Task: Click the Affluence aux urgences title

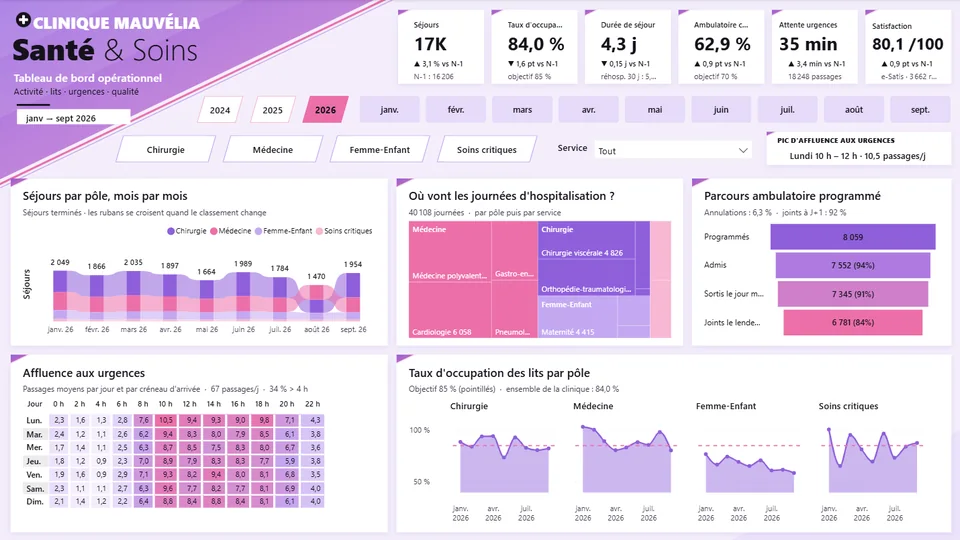Action: coord(84,373)
